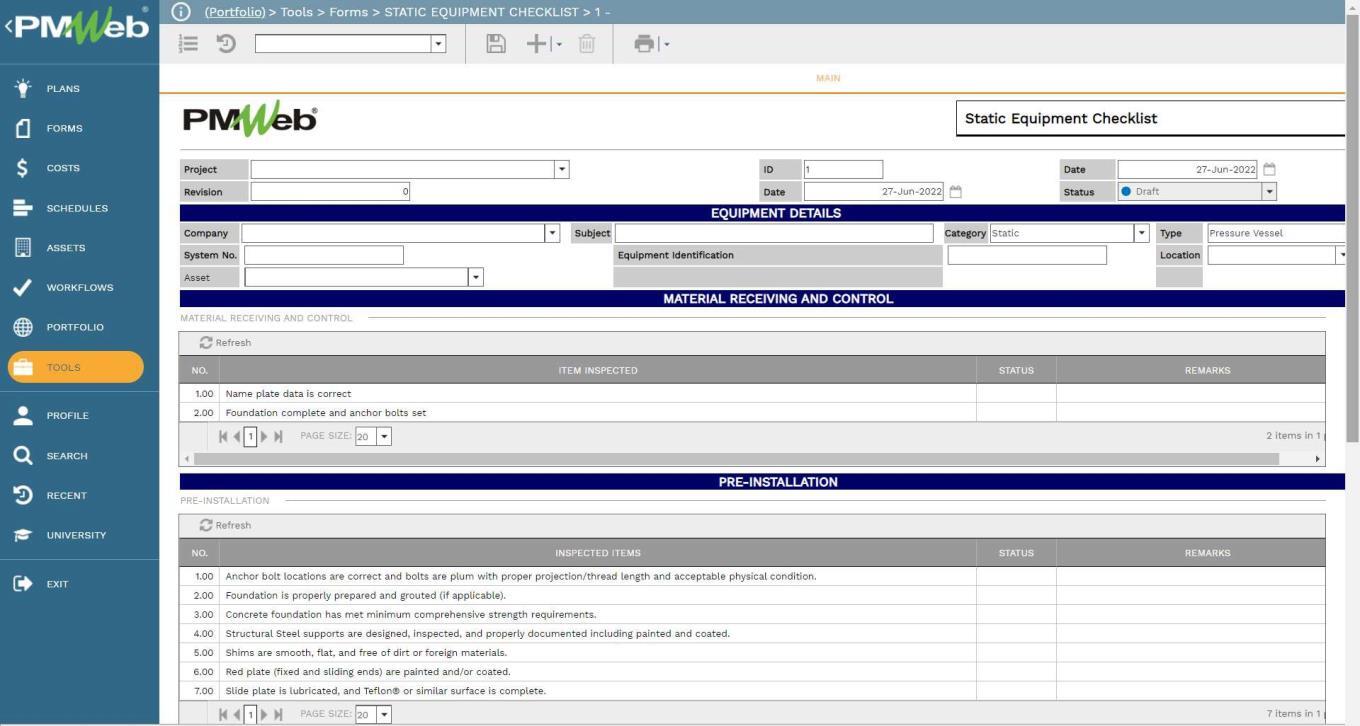This screenshot has height=726, width=1360.
Task: Open the Costs module in the sidebar
Action: 62,167
